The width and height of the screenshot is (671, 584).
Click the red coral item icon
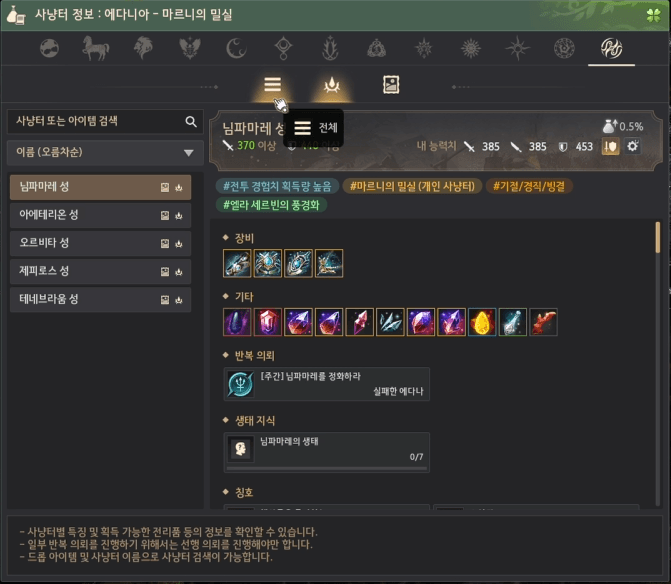pos(543,322)
